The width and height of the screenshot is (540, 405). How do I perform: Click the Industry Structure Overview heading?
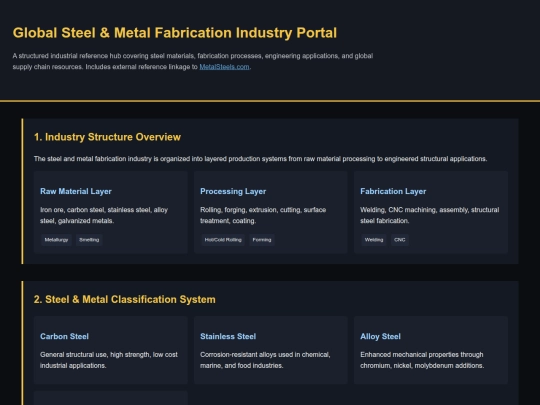(107, 137)
